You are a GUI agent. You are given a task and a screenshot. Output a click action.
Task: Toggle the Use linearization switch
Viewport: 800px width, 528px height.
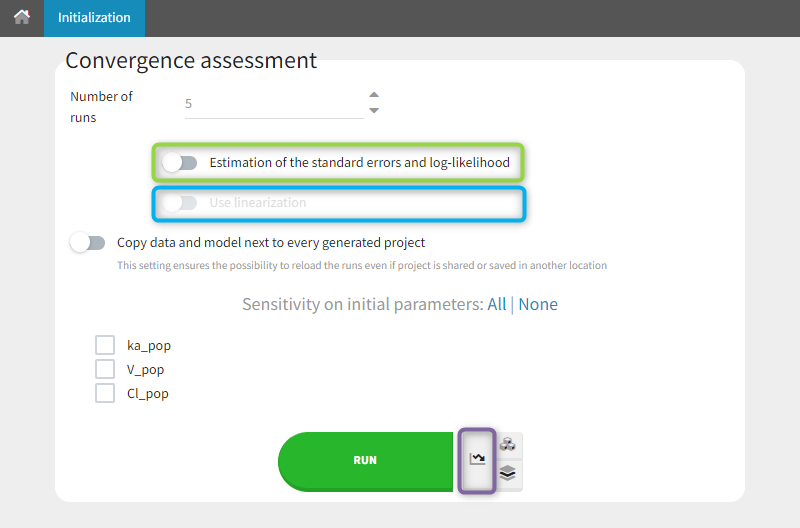click(x=181, y=203)
